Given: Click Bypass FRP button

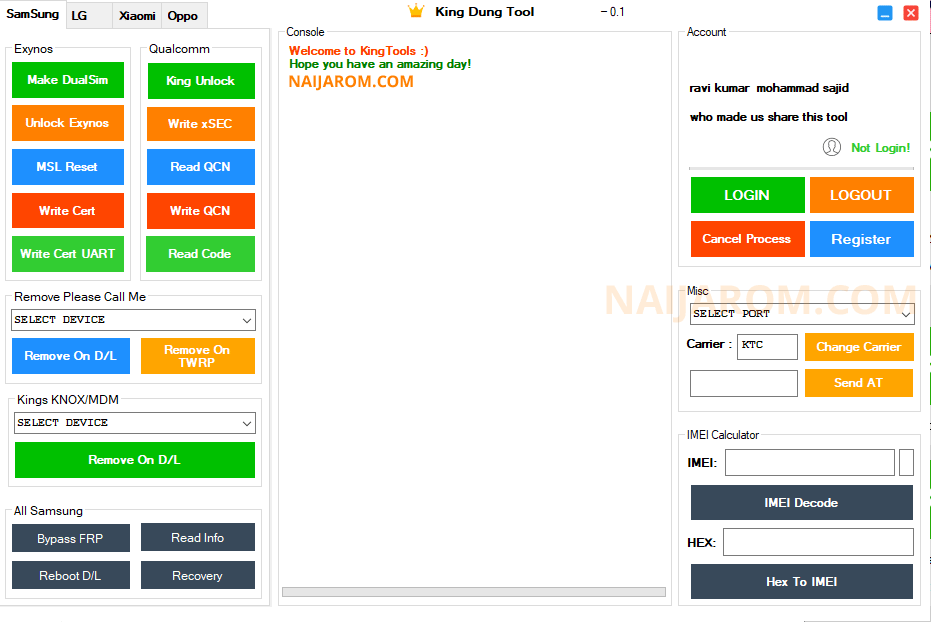Looking at the screenshot, I should pos(71,538).
